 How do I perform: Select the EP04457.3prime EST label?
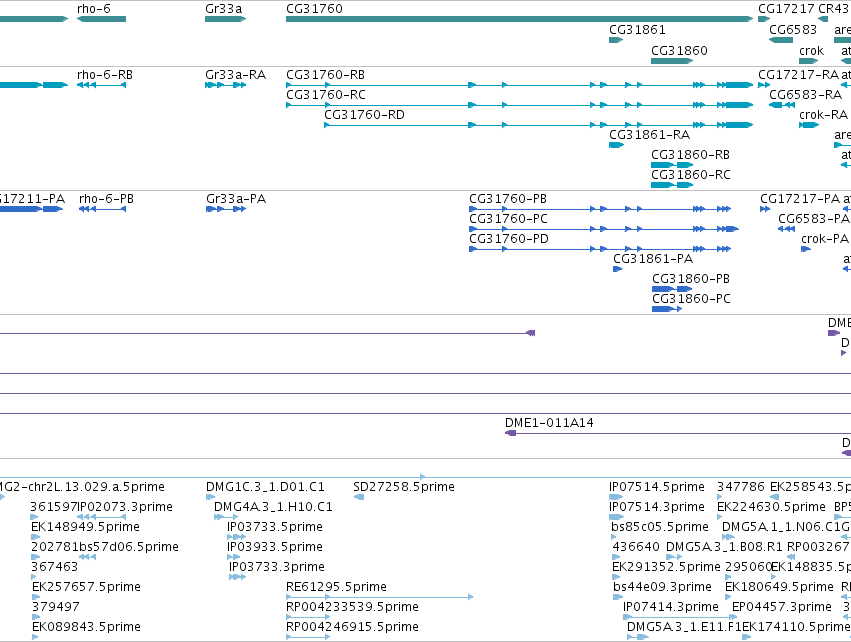pyautogui.click(x=782, y=608)
